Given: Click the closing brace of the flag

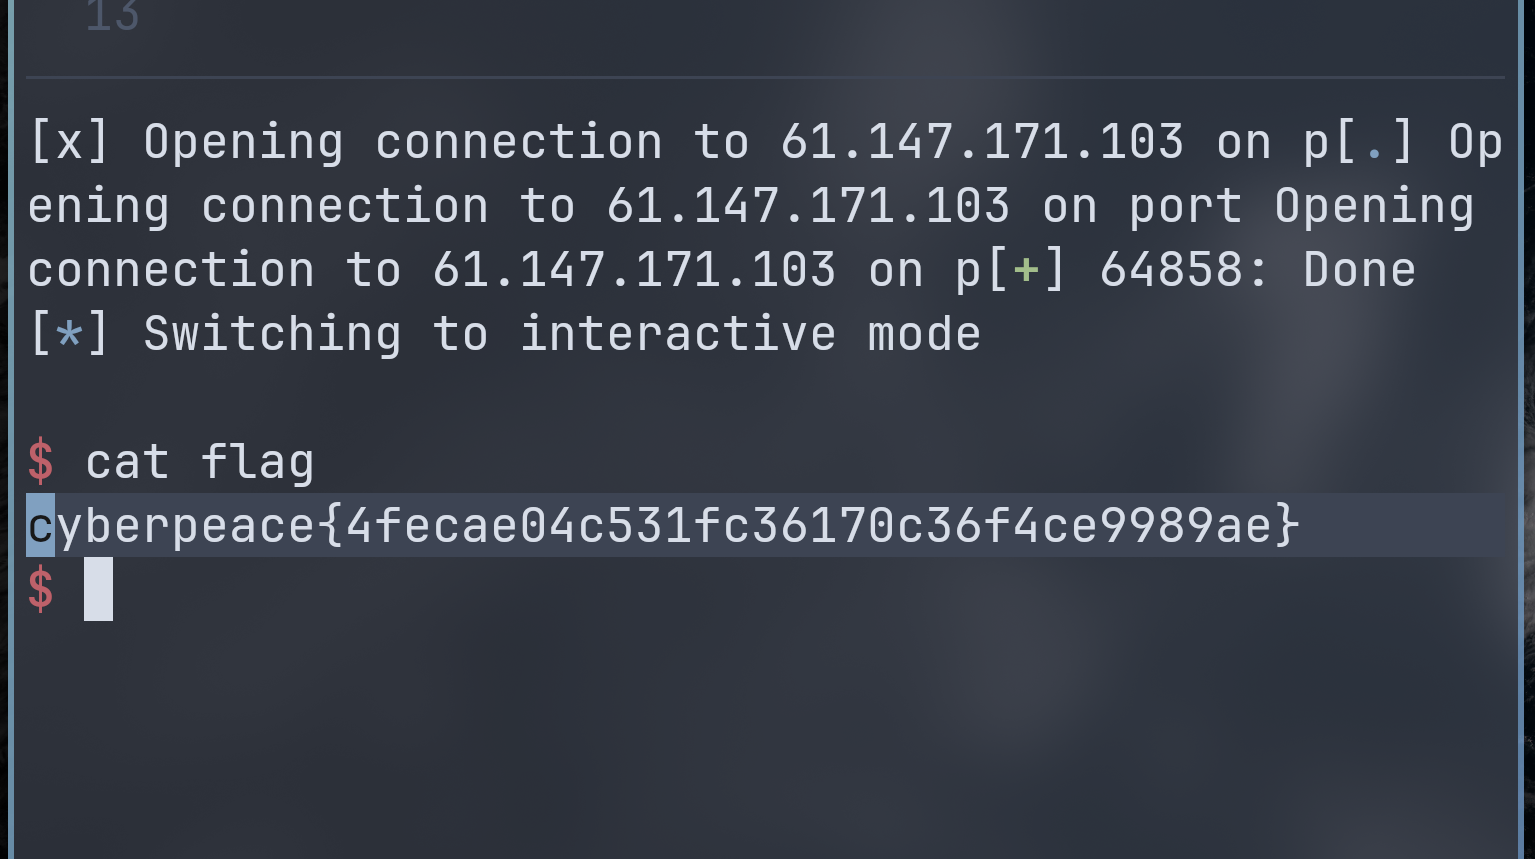Looking at the screenshot, I should [x=1287, y=526].
